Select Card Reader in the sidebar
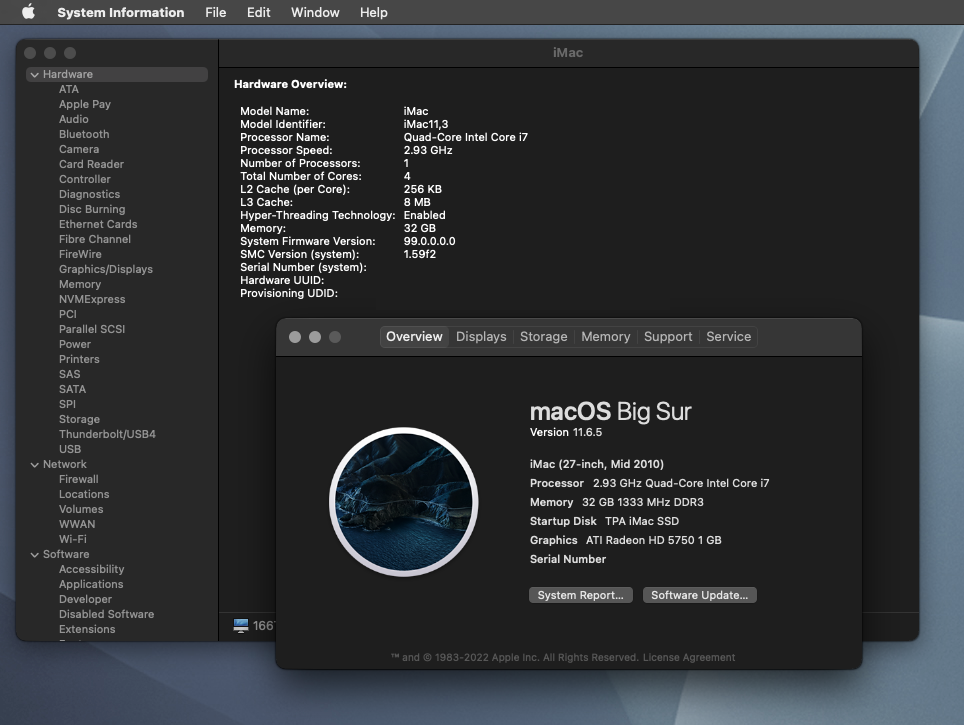Screen dimensions: 964x725 91,164
